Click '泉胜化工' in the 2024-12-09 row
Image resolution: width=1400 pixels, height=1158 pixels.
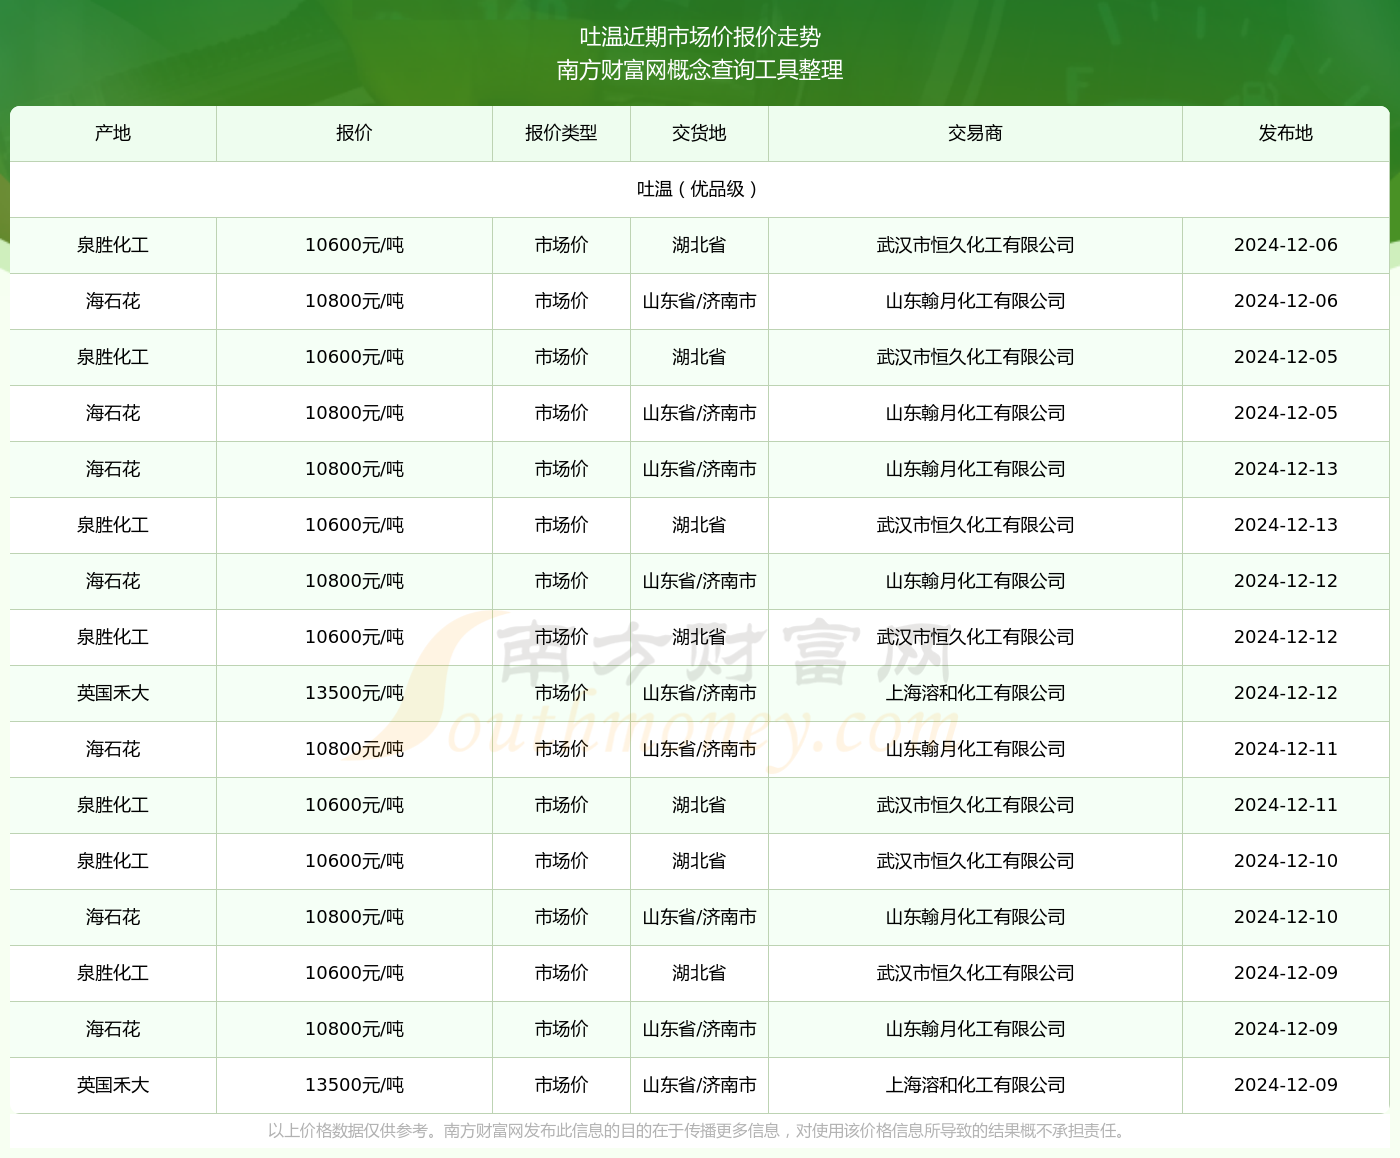[x=113, y=973]
